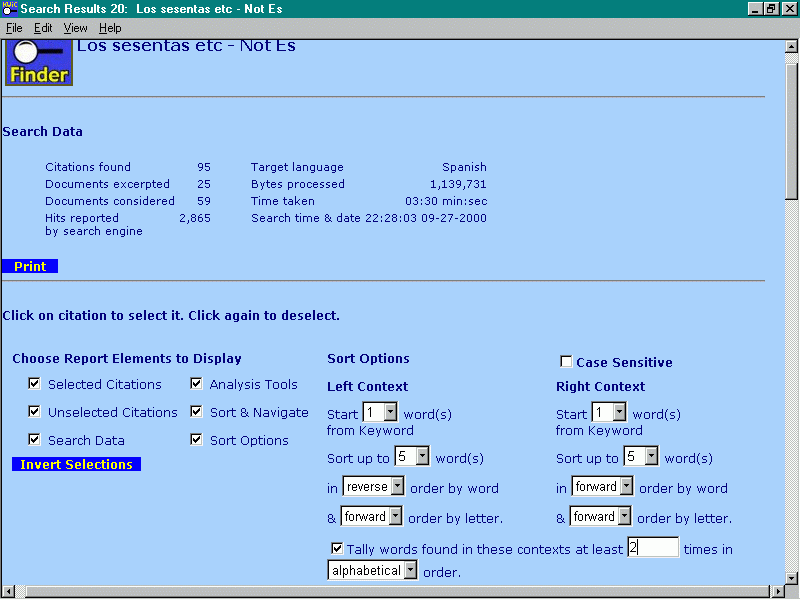The height and width of the screenshot is (600, 800).
Task: Click the 'Left Context' heading
Action: click(367, 386)
